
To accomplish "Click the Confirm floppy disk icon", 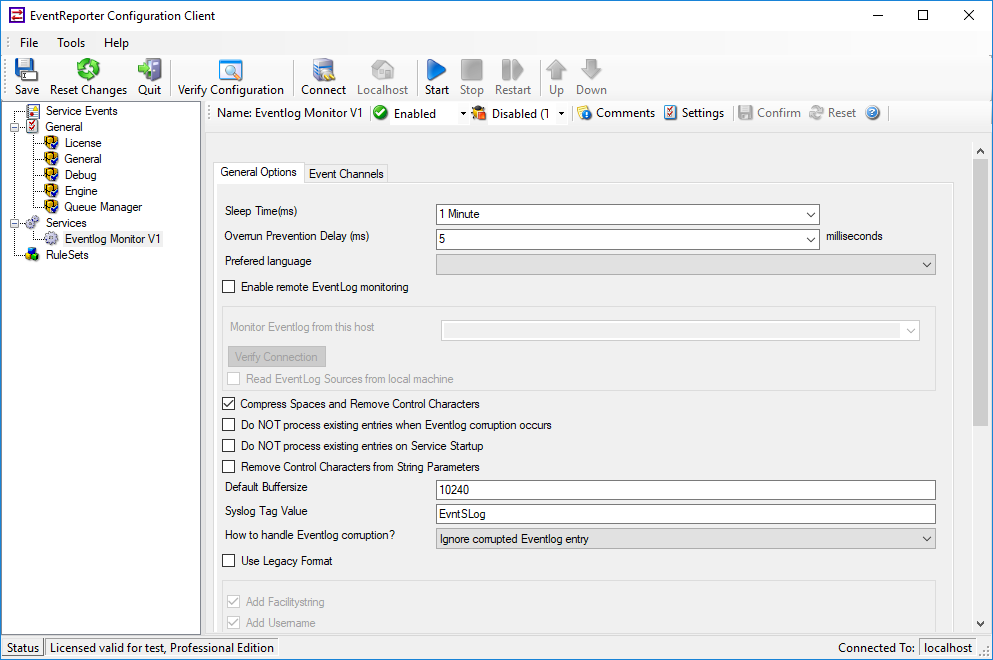I will click(x=745, y=113).
